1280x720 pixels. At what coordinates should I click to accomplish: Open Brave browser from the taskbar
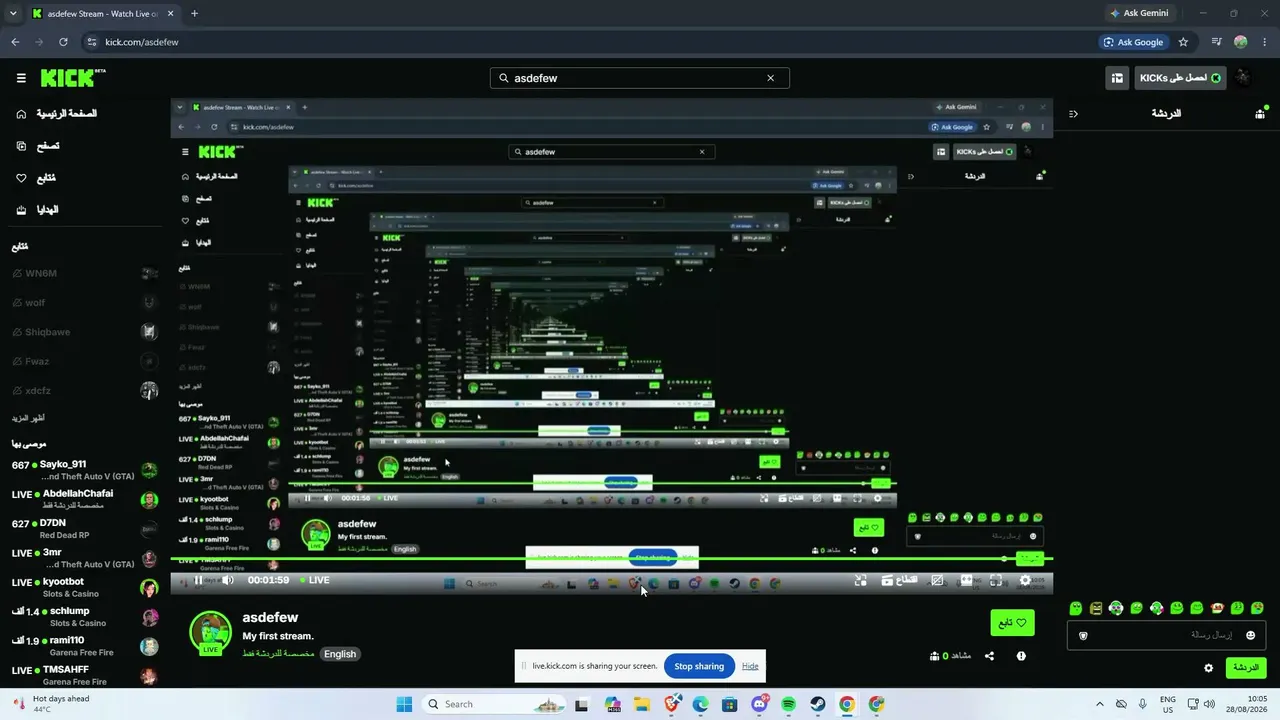[x=671, y=704]
